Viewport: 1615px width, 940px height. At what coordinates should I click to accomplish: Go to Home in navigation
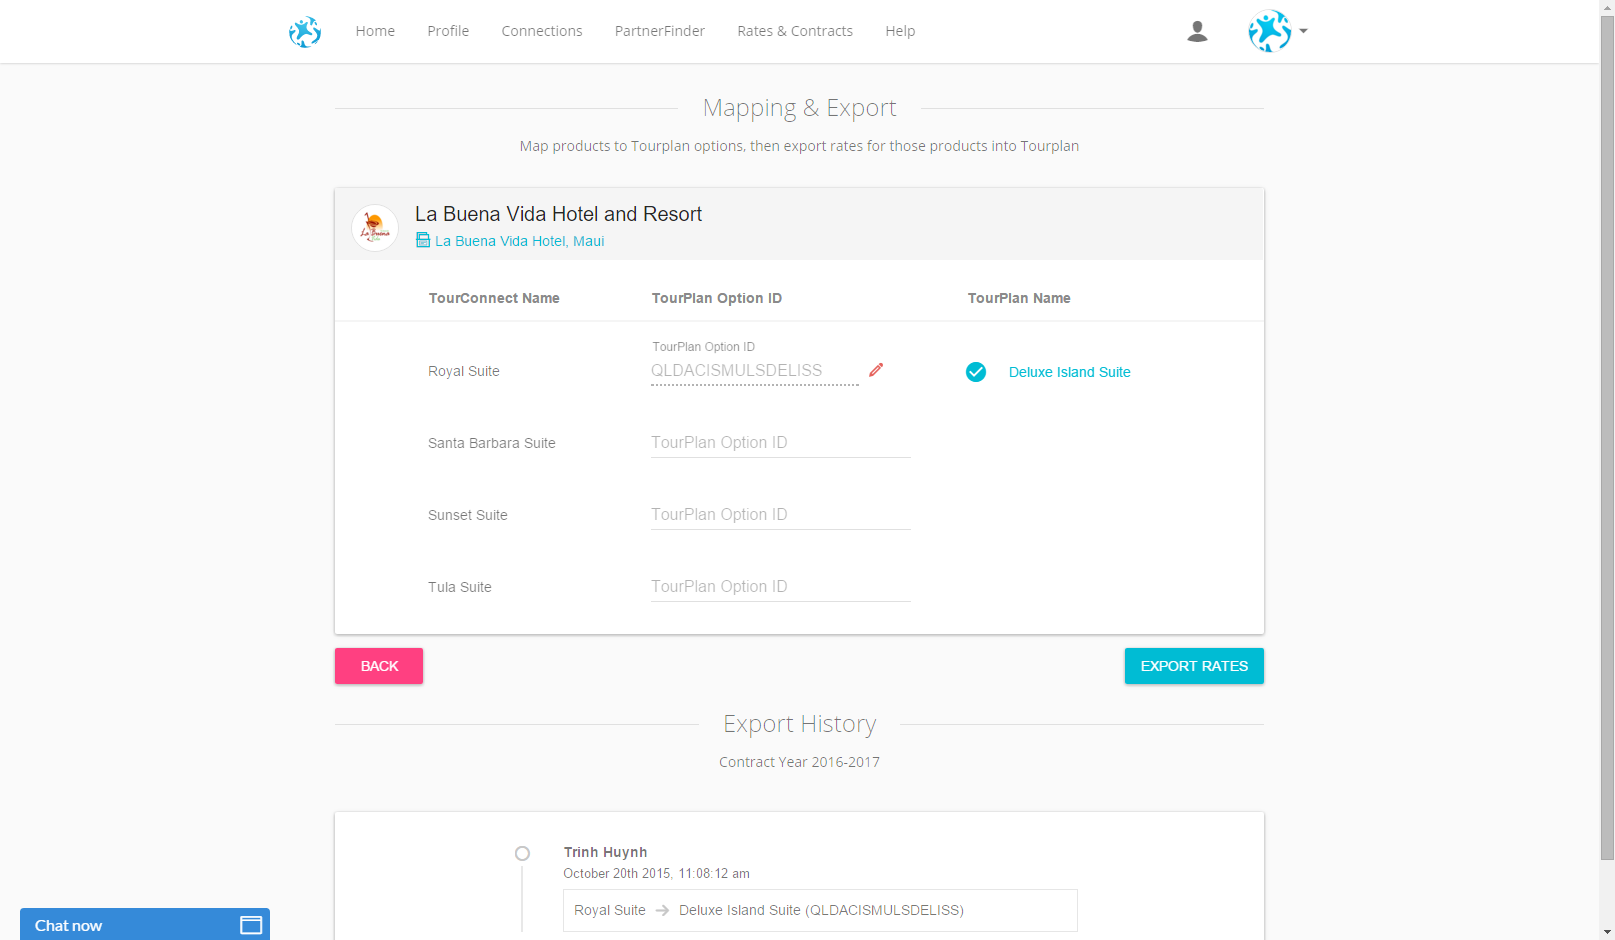click(x=375, y=31)
